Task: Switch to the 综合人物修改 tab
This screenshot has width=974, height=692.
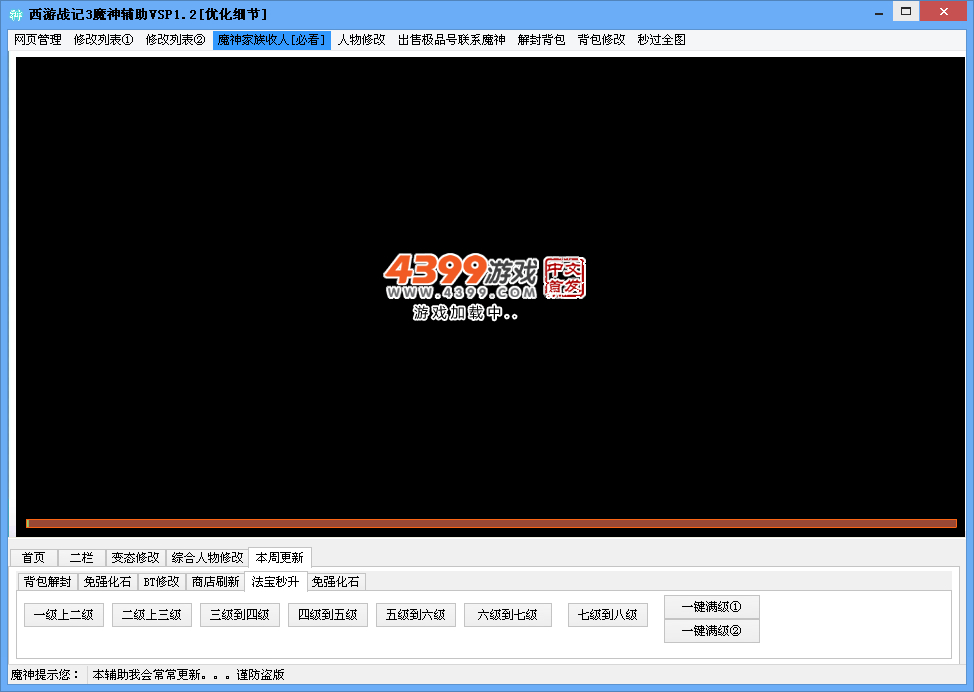Action: tap(207, 558)
